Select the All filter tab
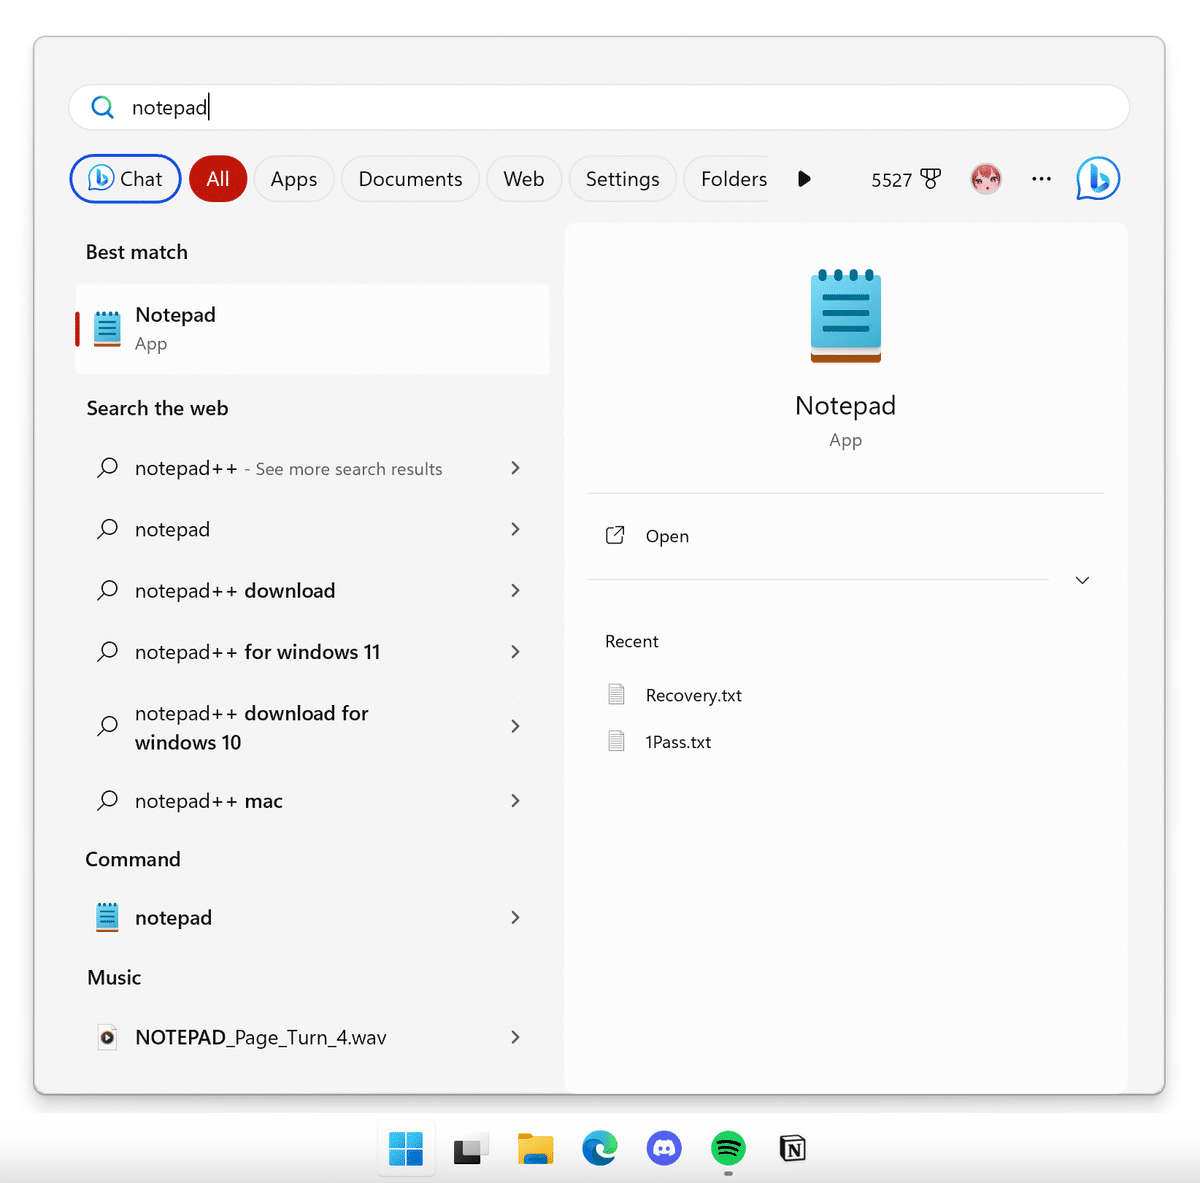This screenshot has width=1200, height=1183. (x=218, y=179)
